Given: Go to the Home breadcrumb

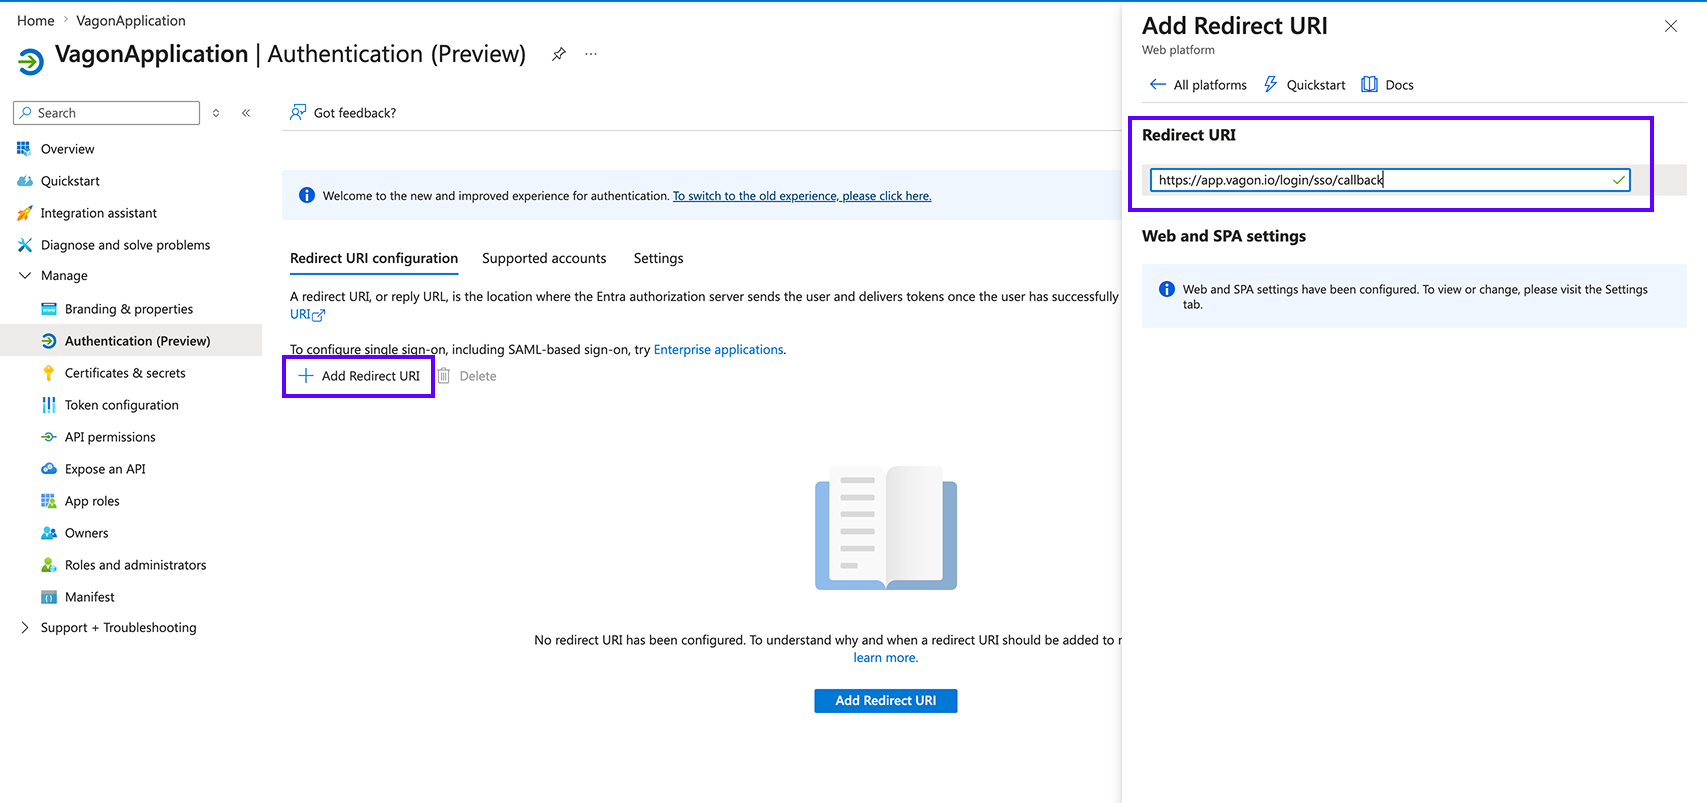Looking at the screenshot, I should coord(36,21).
